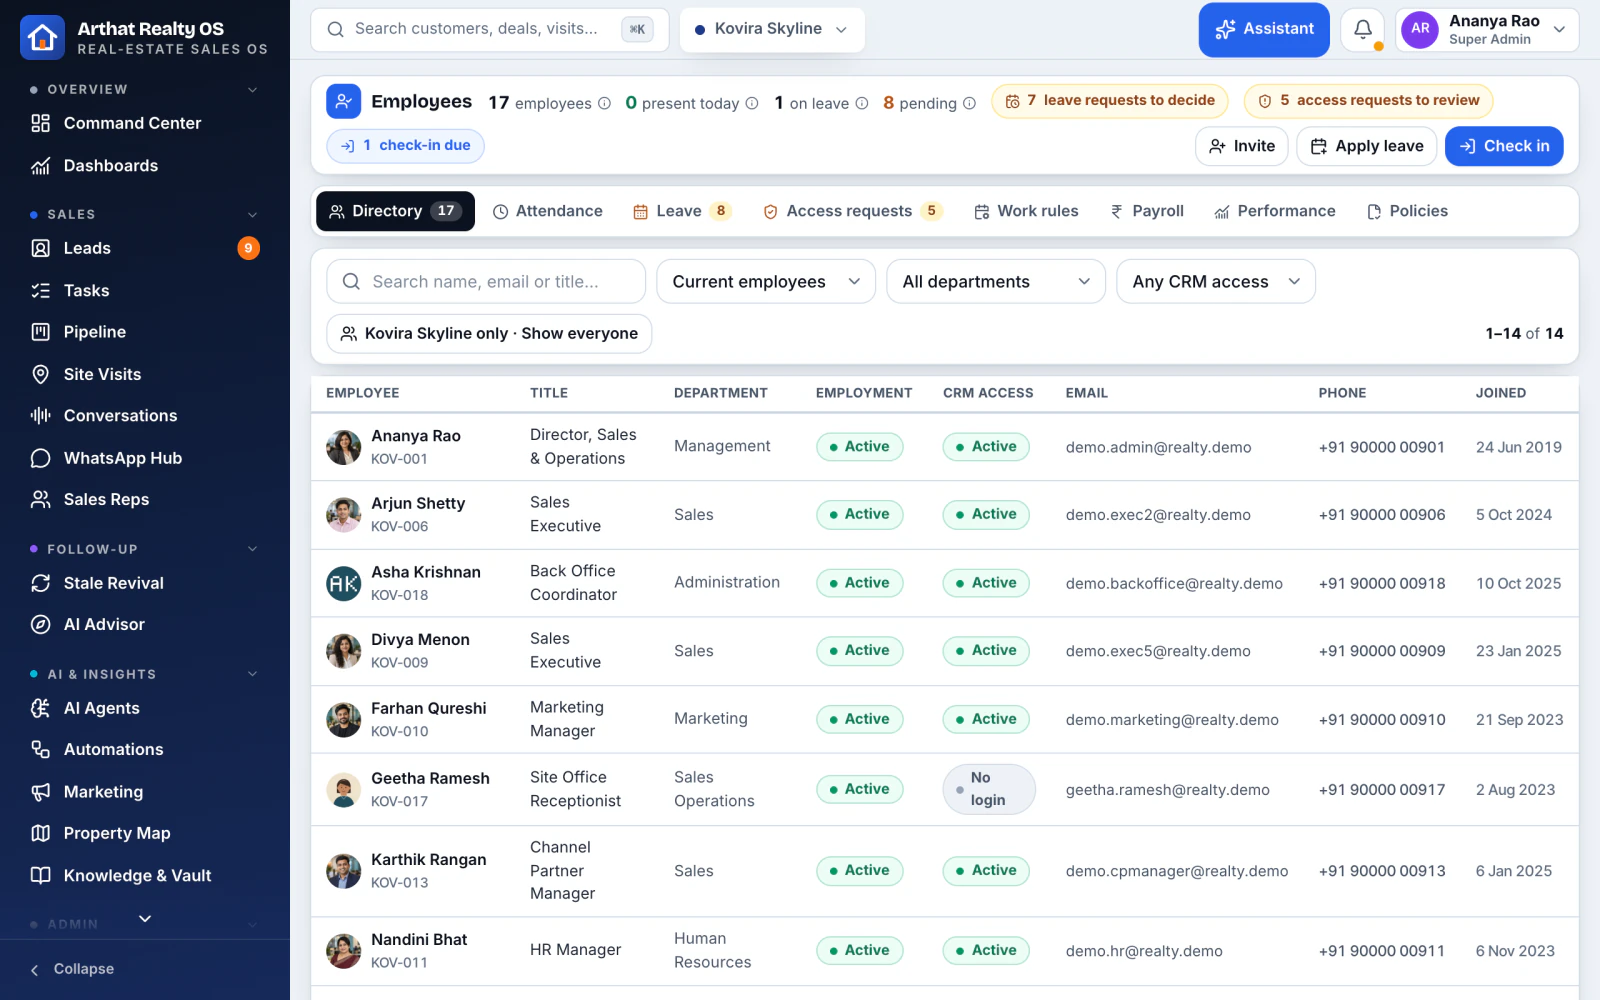Image resolution: width=1600 pixels, height=1000 pixels.
Task: Open the Current employees filter dropdown
Action: point(766,281)
